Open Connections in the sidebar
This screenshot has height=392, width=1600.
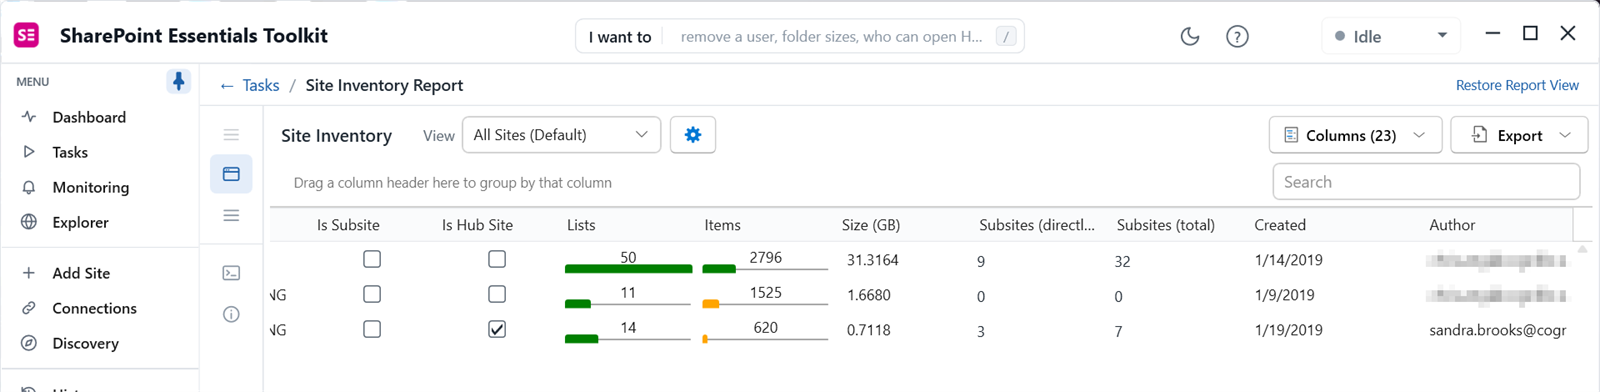tap(94, 308)
